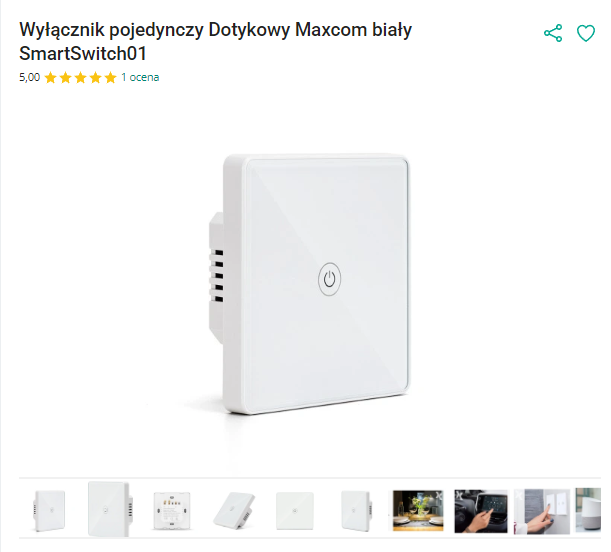611x552 pixels.
Task: Open the dining table with flowers thumbnail
Action: tap(418, 510)
